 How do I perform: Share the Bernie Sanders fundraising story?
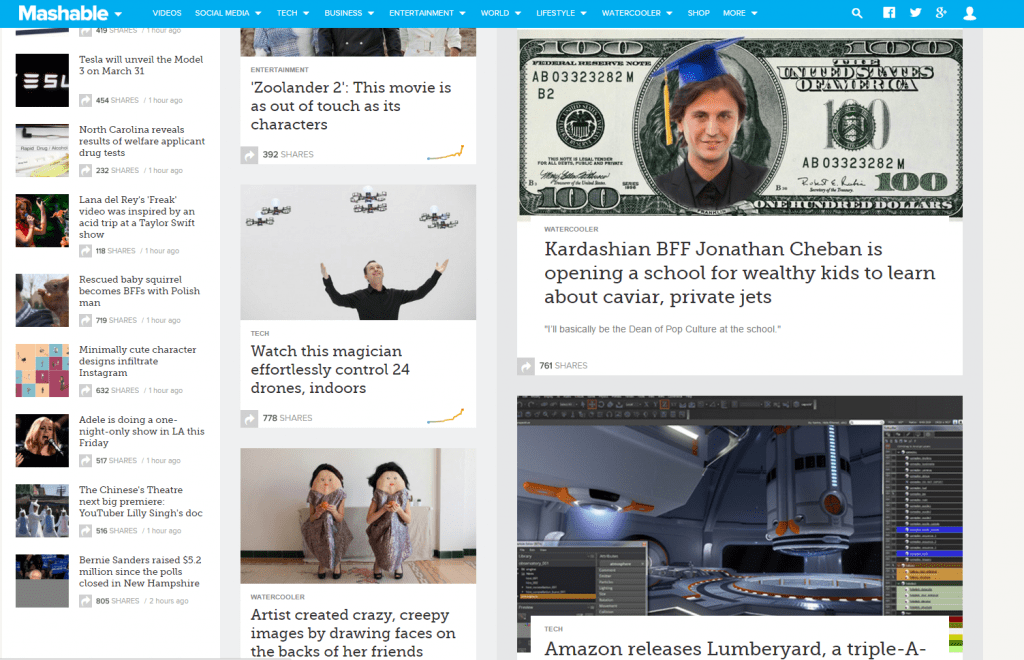click(x=86, y=601)
